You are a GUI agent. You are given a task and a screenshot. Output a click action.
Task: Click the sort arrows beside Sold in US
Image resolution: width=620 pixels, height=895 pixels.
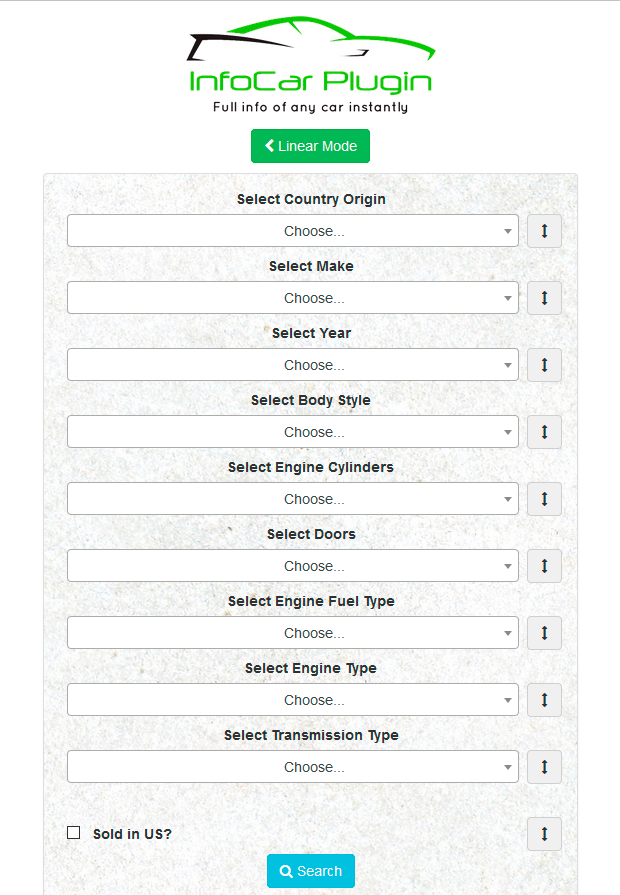tap(544, 834)
